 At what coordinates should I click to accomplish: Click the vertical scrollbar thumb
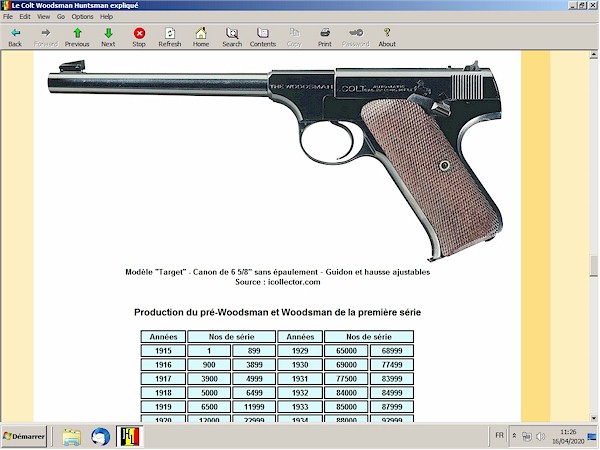[593, 266]
